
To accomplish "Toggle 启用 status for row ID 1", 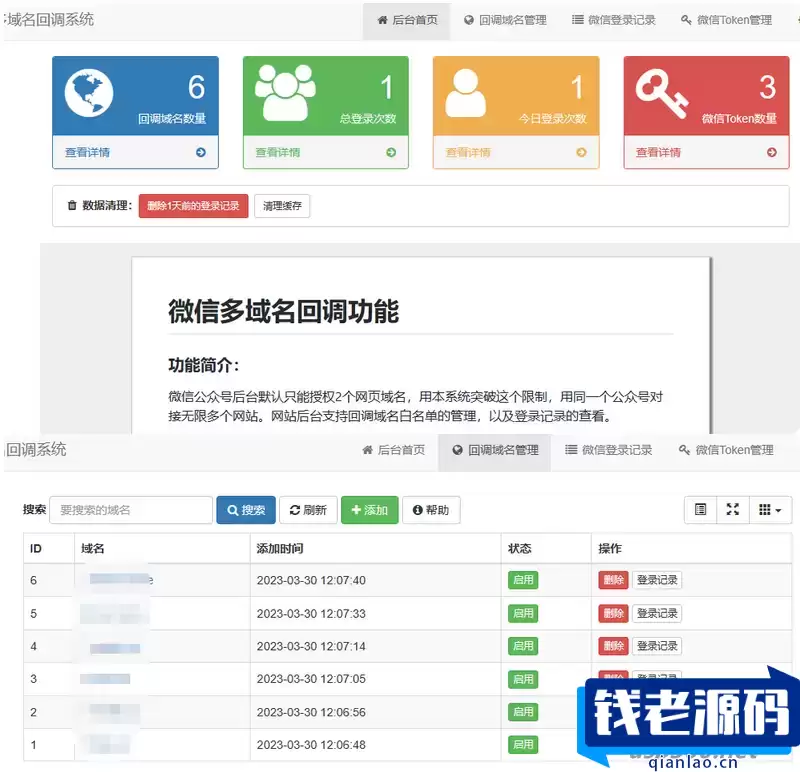I will 523,745.
